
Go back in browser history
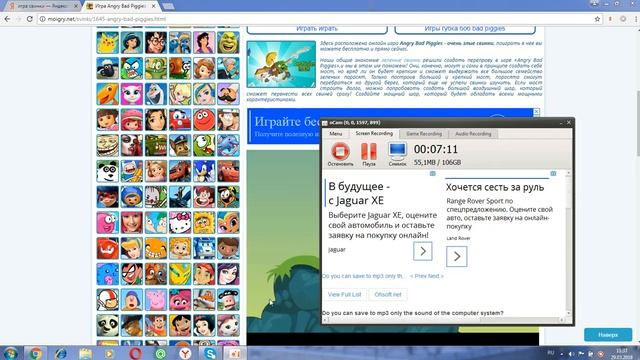pyautogui.click(x=7, y=19)
